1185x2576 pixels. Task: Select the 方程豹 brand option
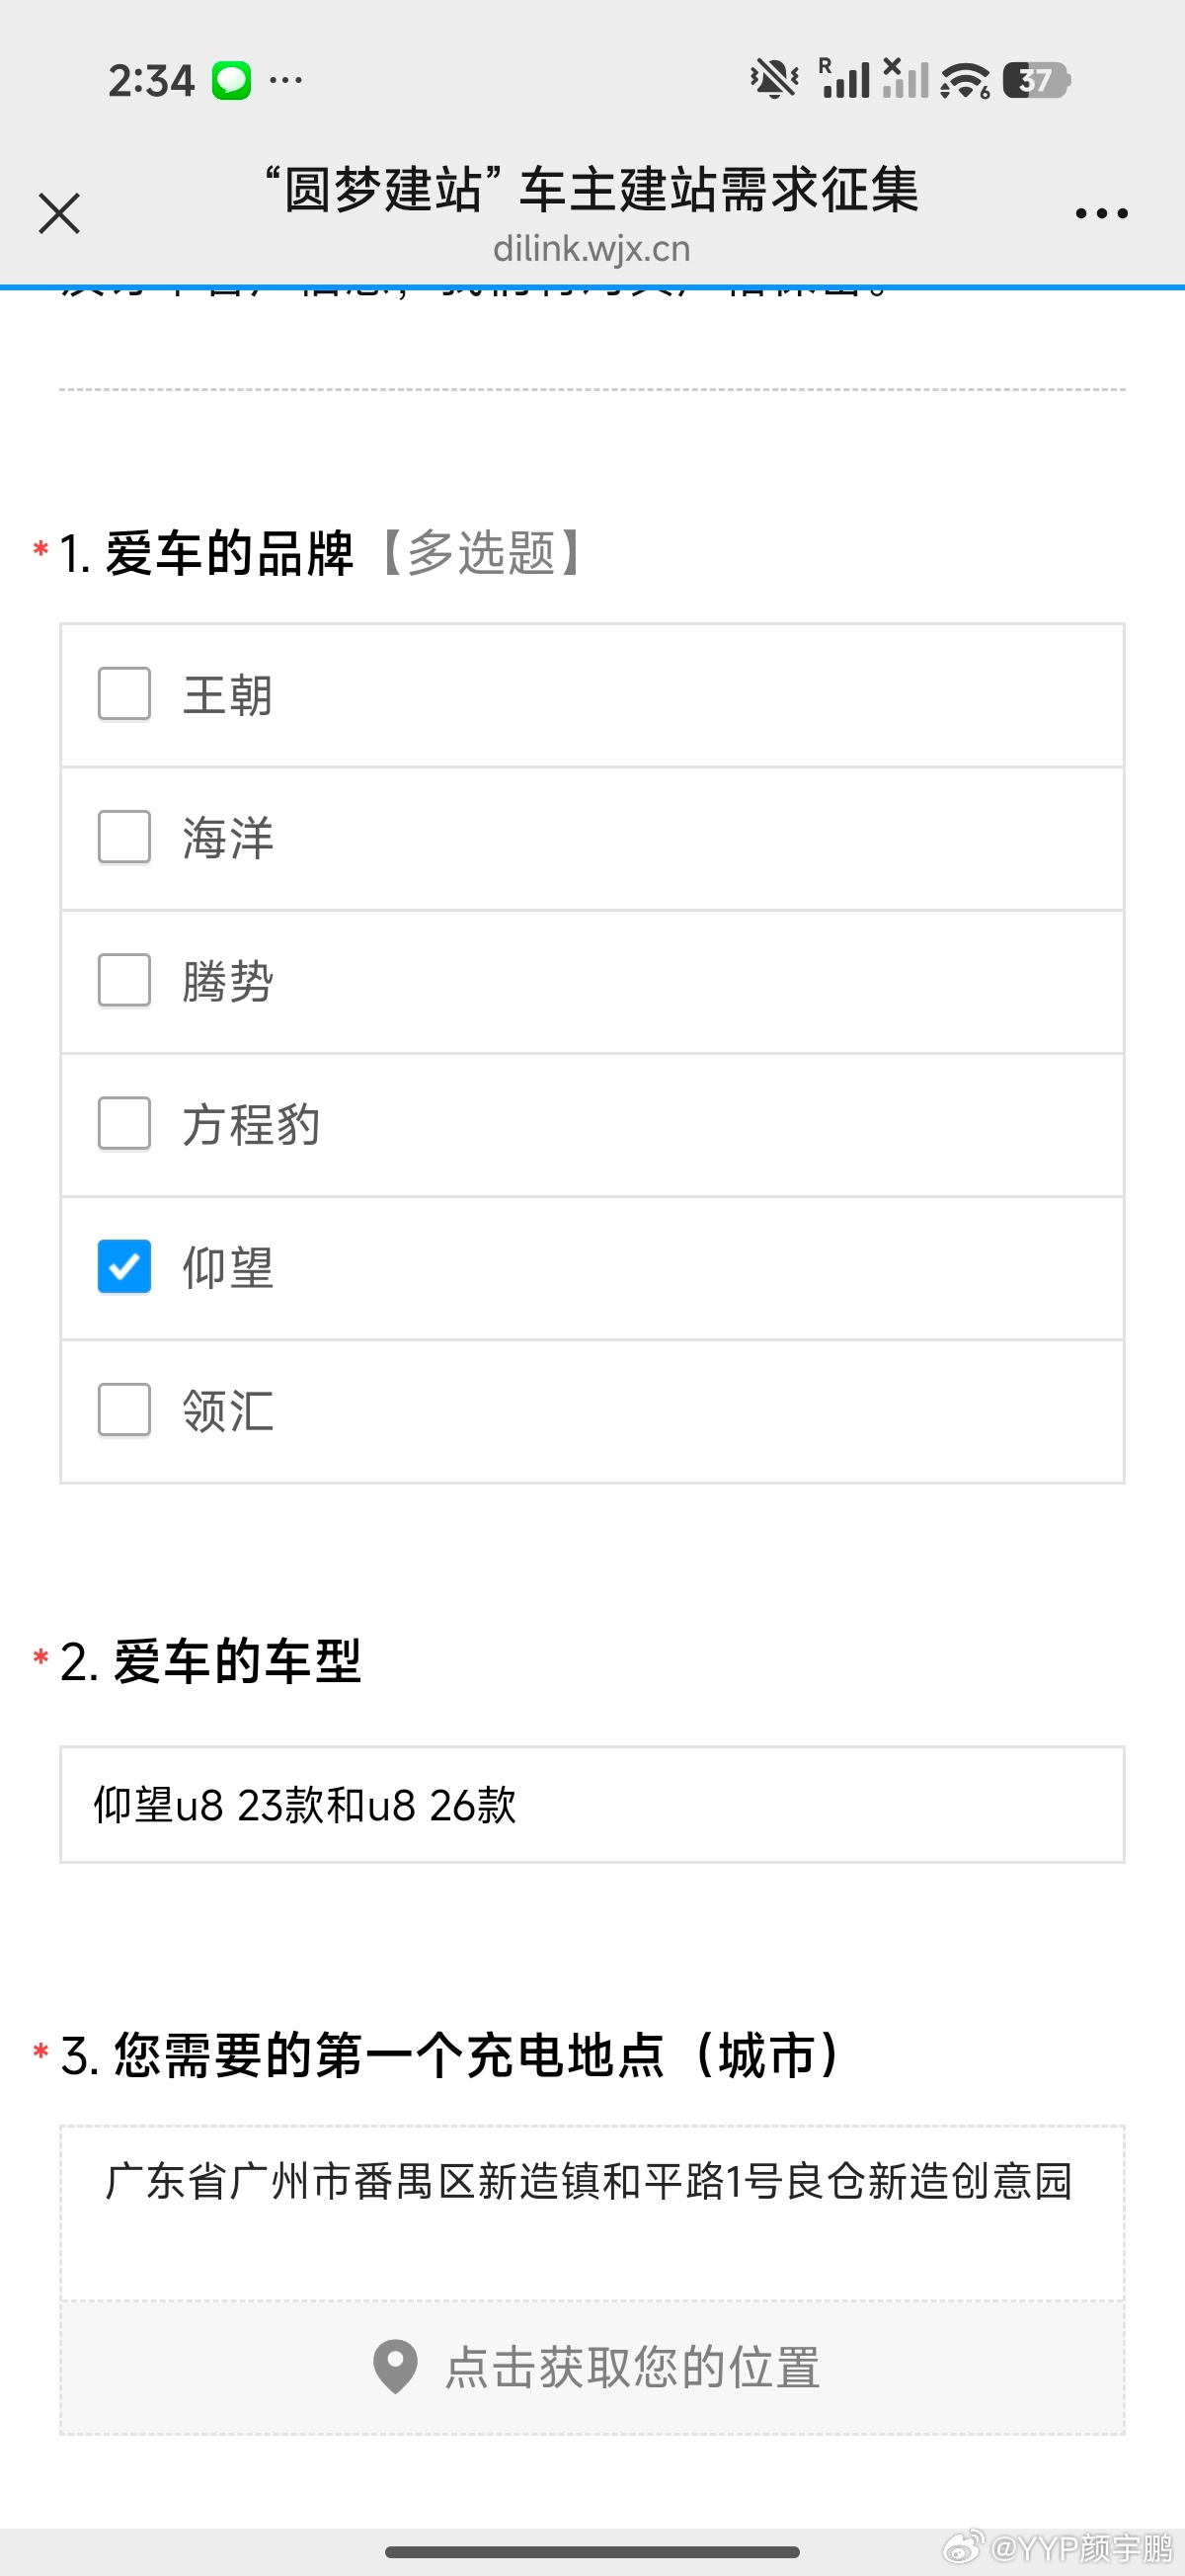[x=125, y=1124]
